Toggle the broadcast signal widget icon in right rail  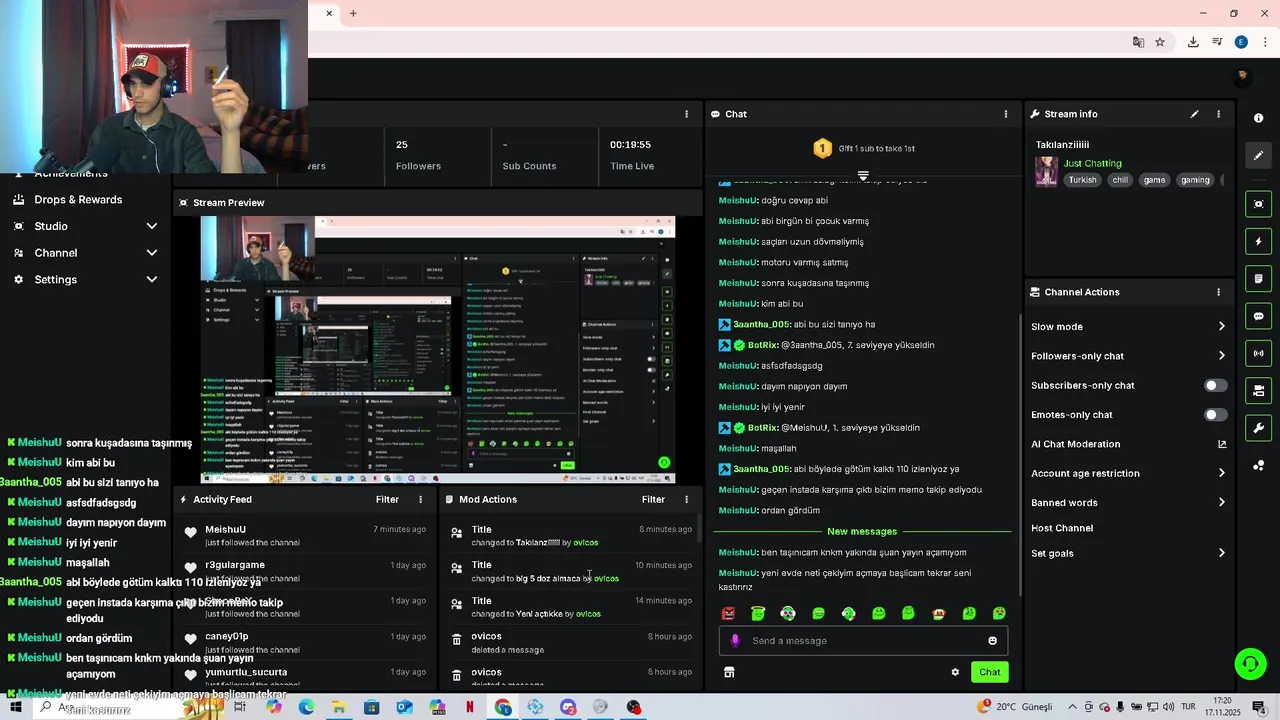(x=1258, y=353)
